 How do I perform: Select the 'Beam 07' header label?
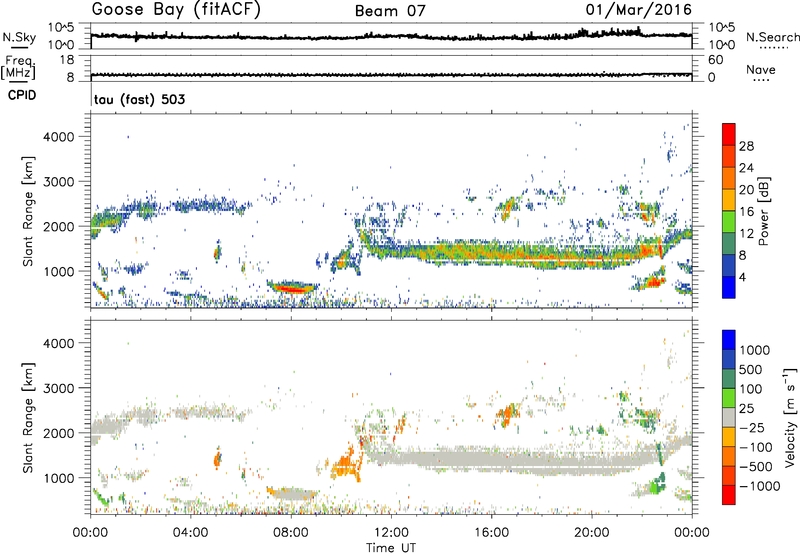click(390, 11)
